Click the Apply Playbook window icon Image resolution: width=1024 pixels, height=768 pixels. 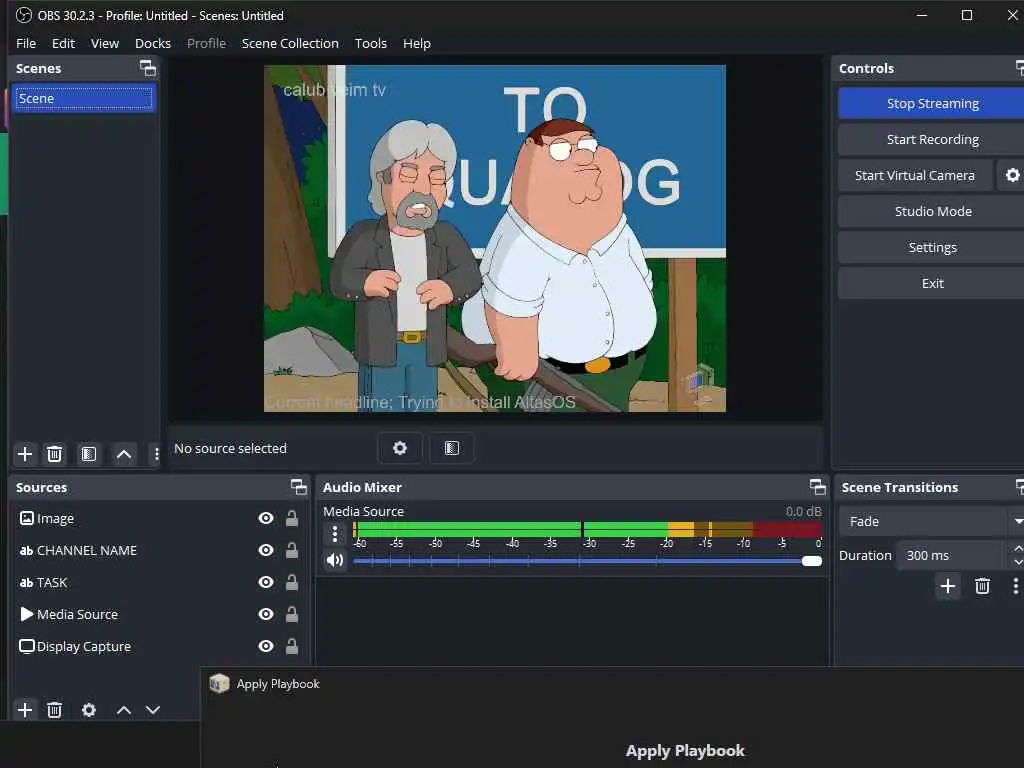tap(219, 684)
